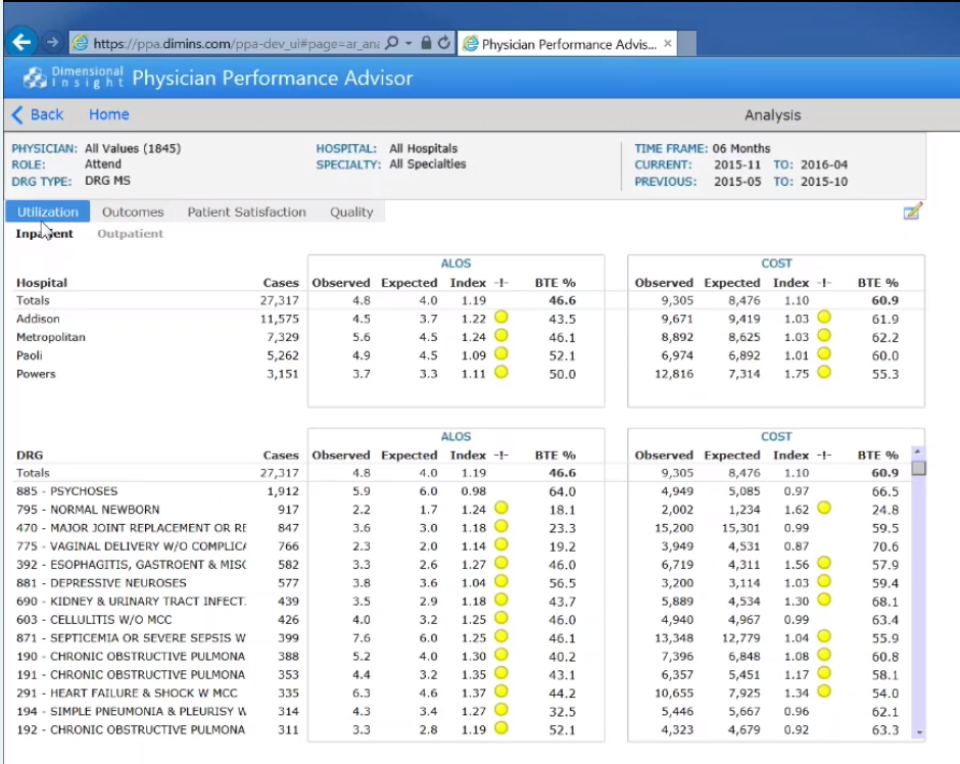Viewport: 960px width, 764px height.
Task: Click the search magnifier icon in address bar
Action: (392, 43)
